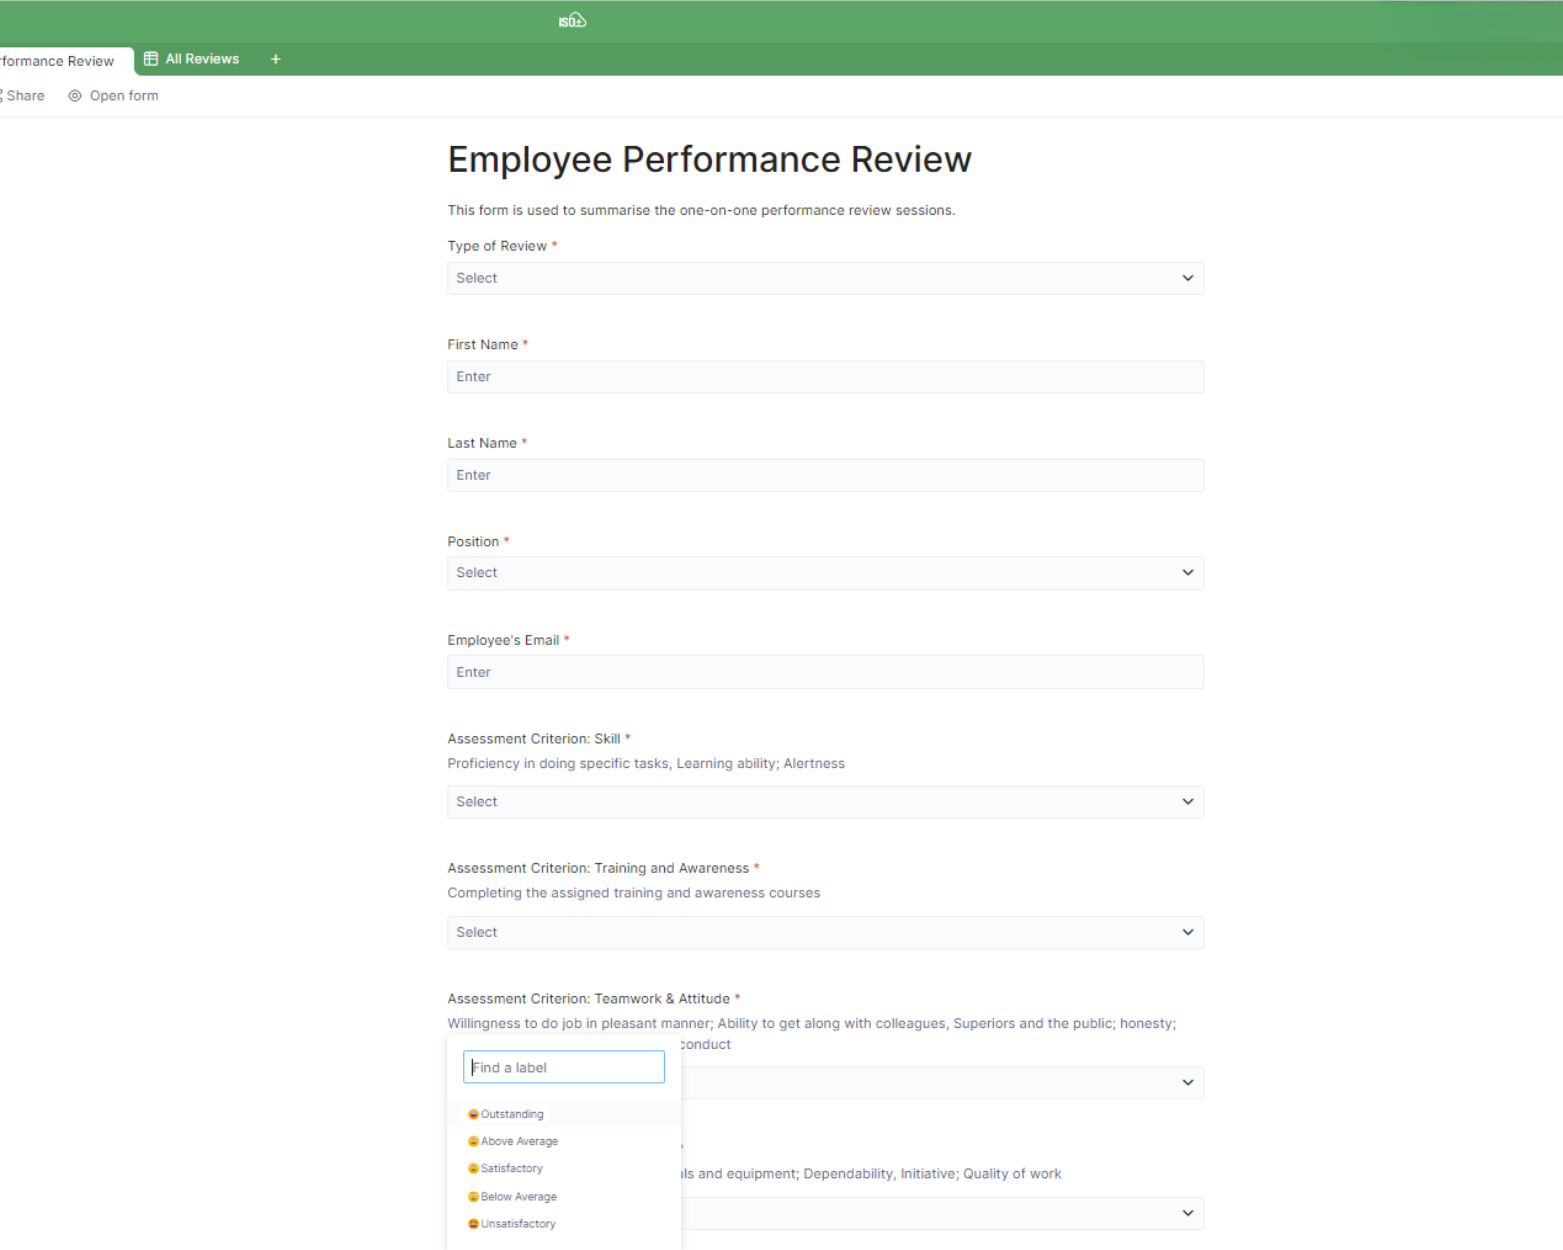Open the Training and Awareness dropdown

click(x=824, y=932)
